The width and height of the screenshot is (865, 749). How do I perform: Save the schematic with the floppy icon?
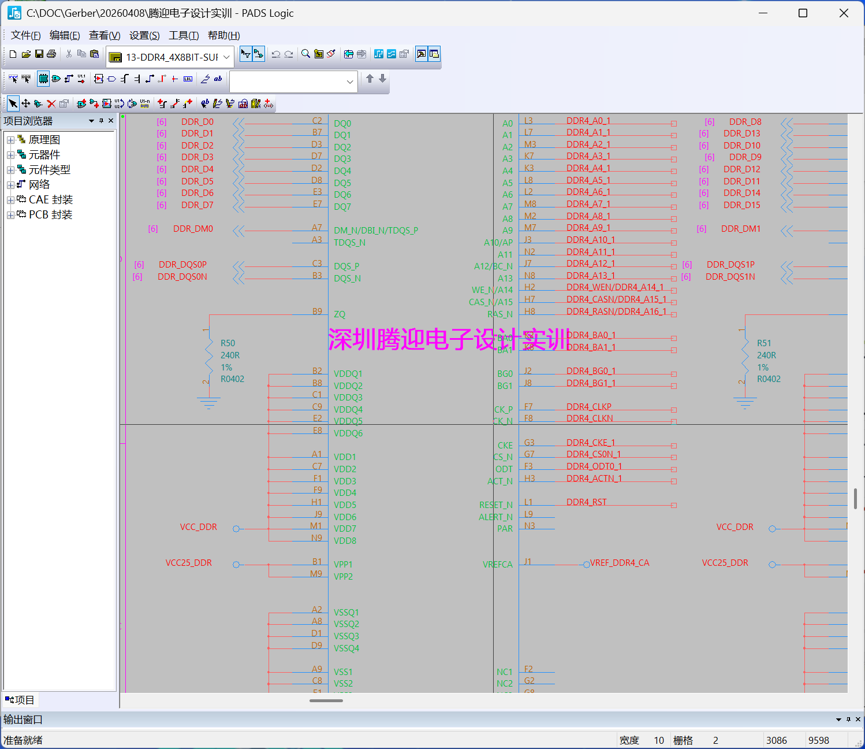click(39, 54)
